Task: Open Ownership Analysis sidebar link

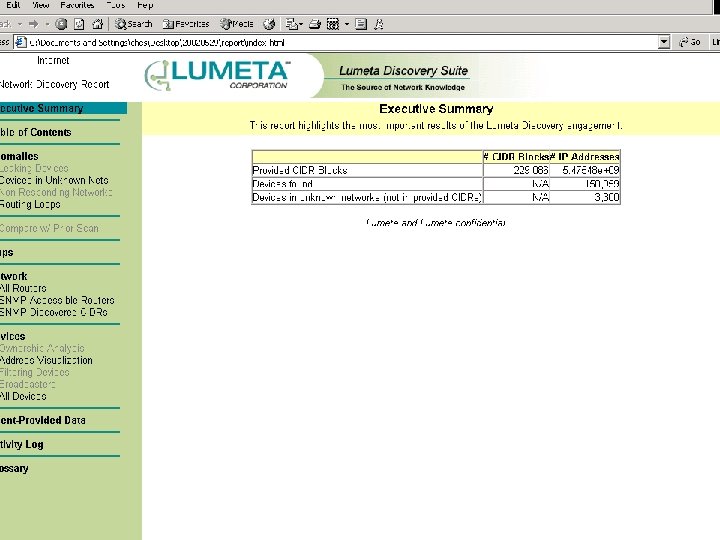Action: (42, 348)
